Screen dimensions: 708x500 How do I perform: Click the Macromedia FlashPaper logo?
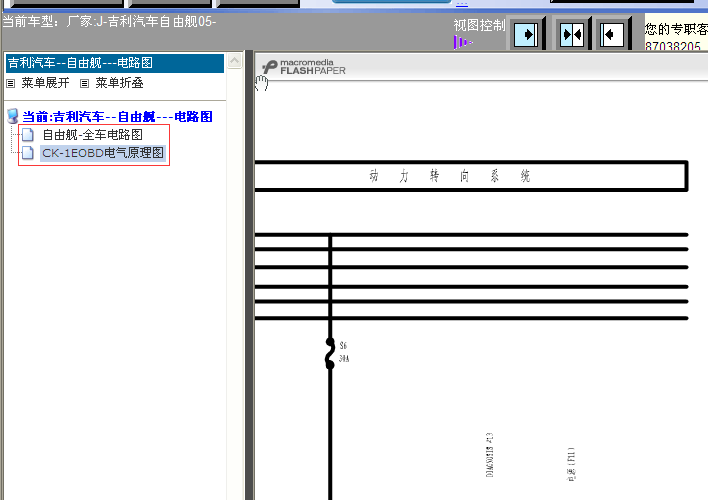[x=303, y=67]
